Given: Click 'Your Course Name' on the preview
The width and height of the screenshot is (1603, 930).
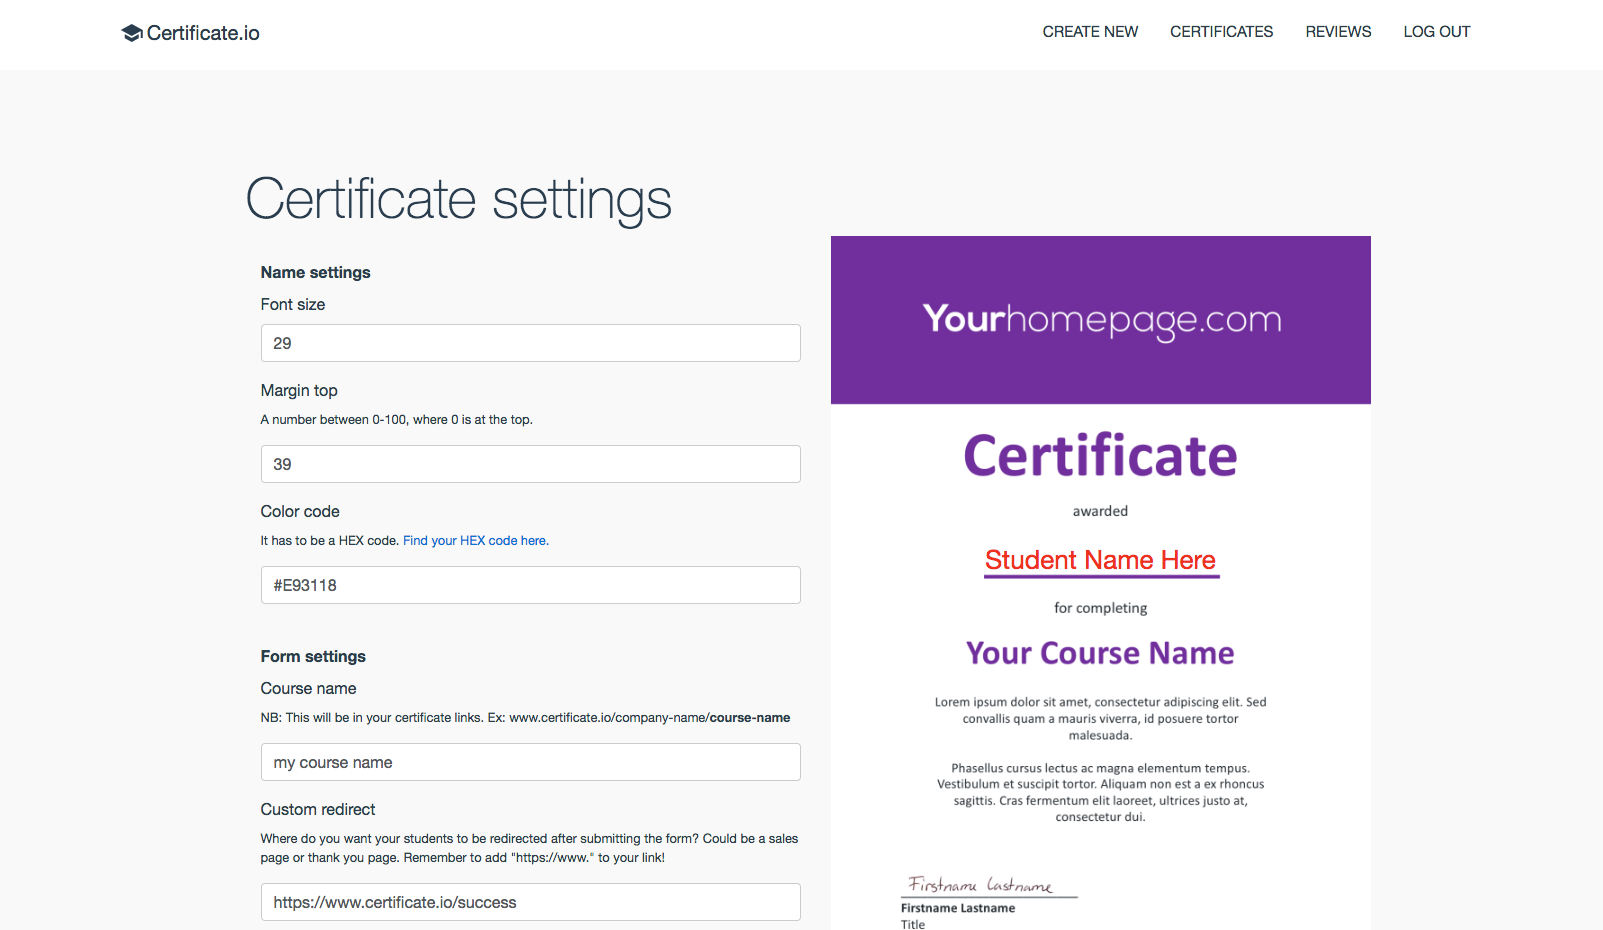Looking at the screenshot, I should point(1099,653).
